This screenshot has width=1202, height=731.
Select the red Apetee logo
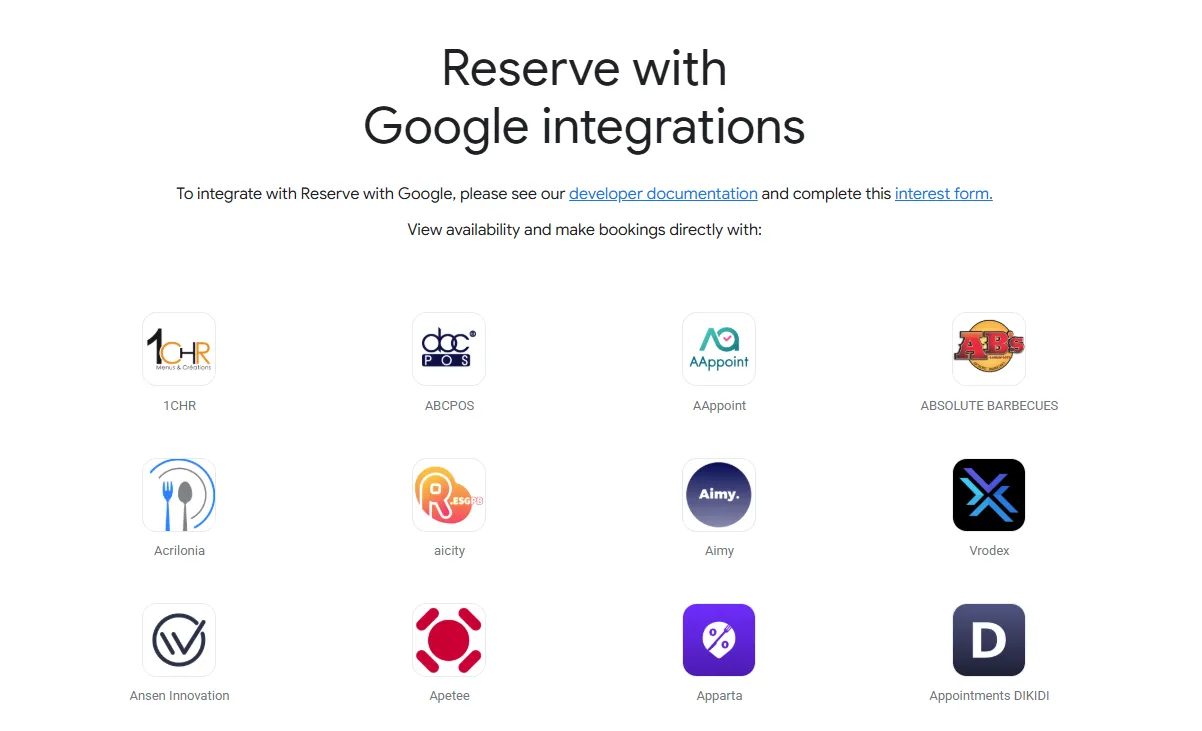pos(449,640)
